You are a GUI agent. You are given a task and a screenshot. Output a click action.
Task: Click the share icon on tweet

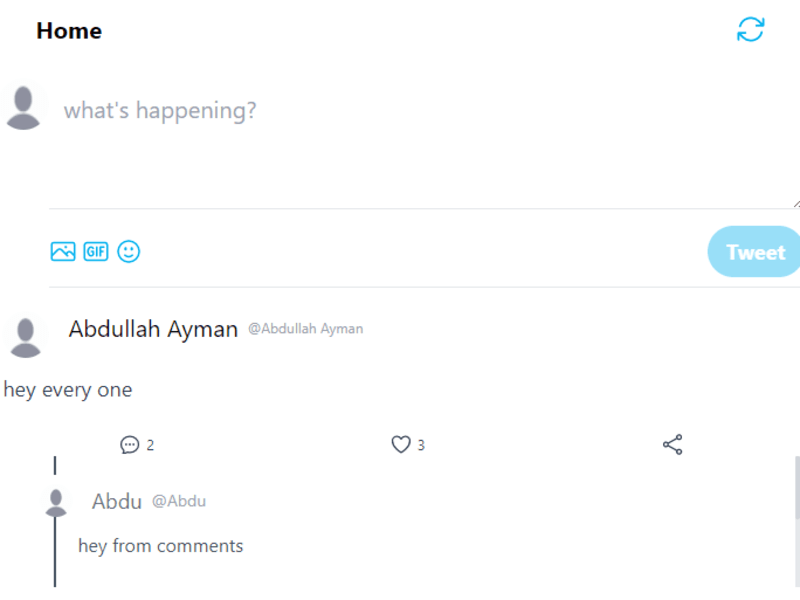coord(672,444)
